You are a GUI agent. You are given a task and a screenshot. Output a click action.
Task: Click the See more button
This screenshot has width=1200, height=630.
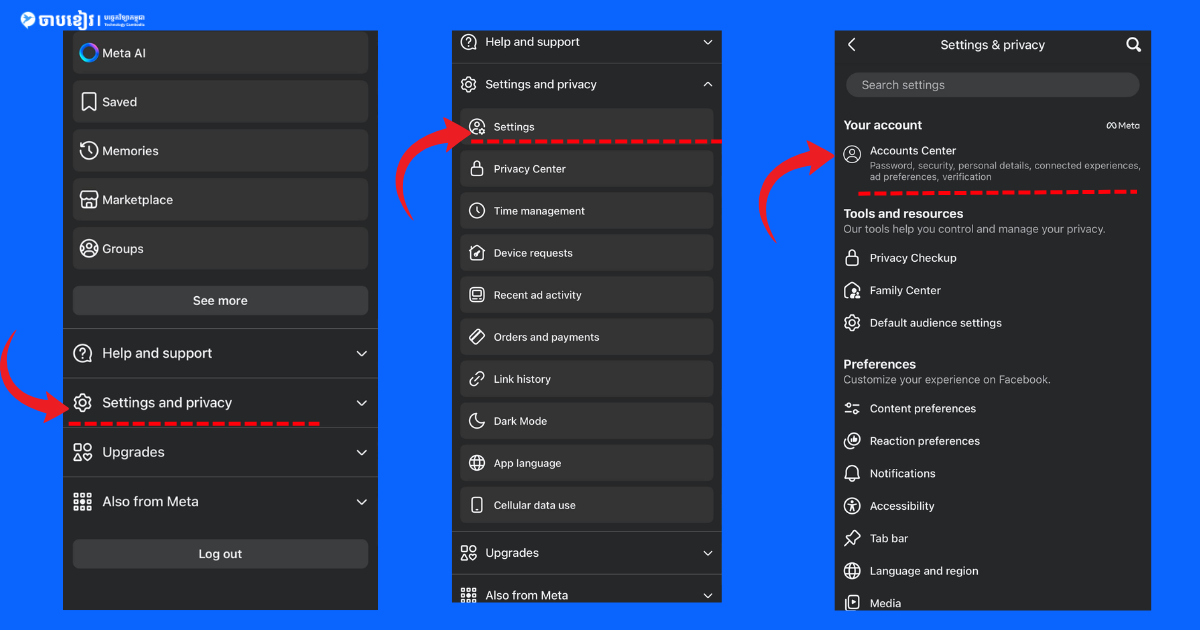tap(220, 300)
